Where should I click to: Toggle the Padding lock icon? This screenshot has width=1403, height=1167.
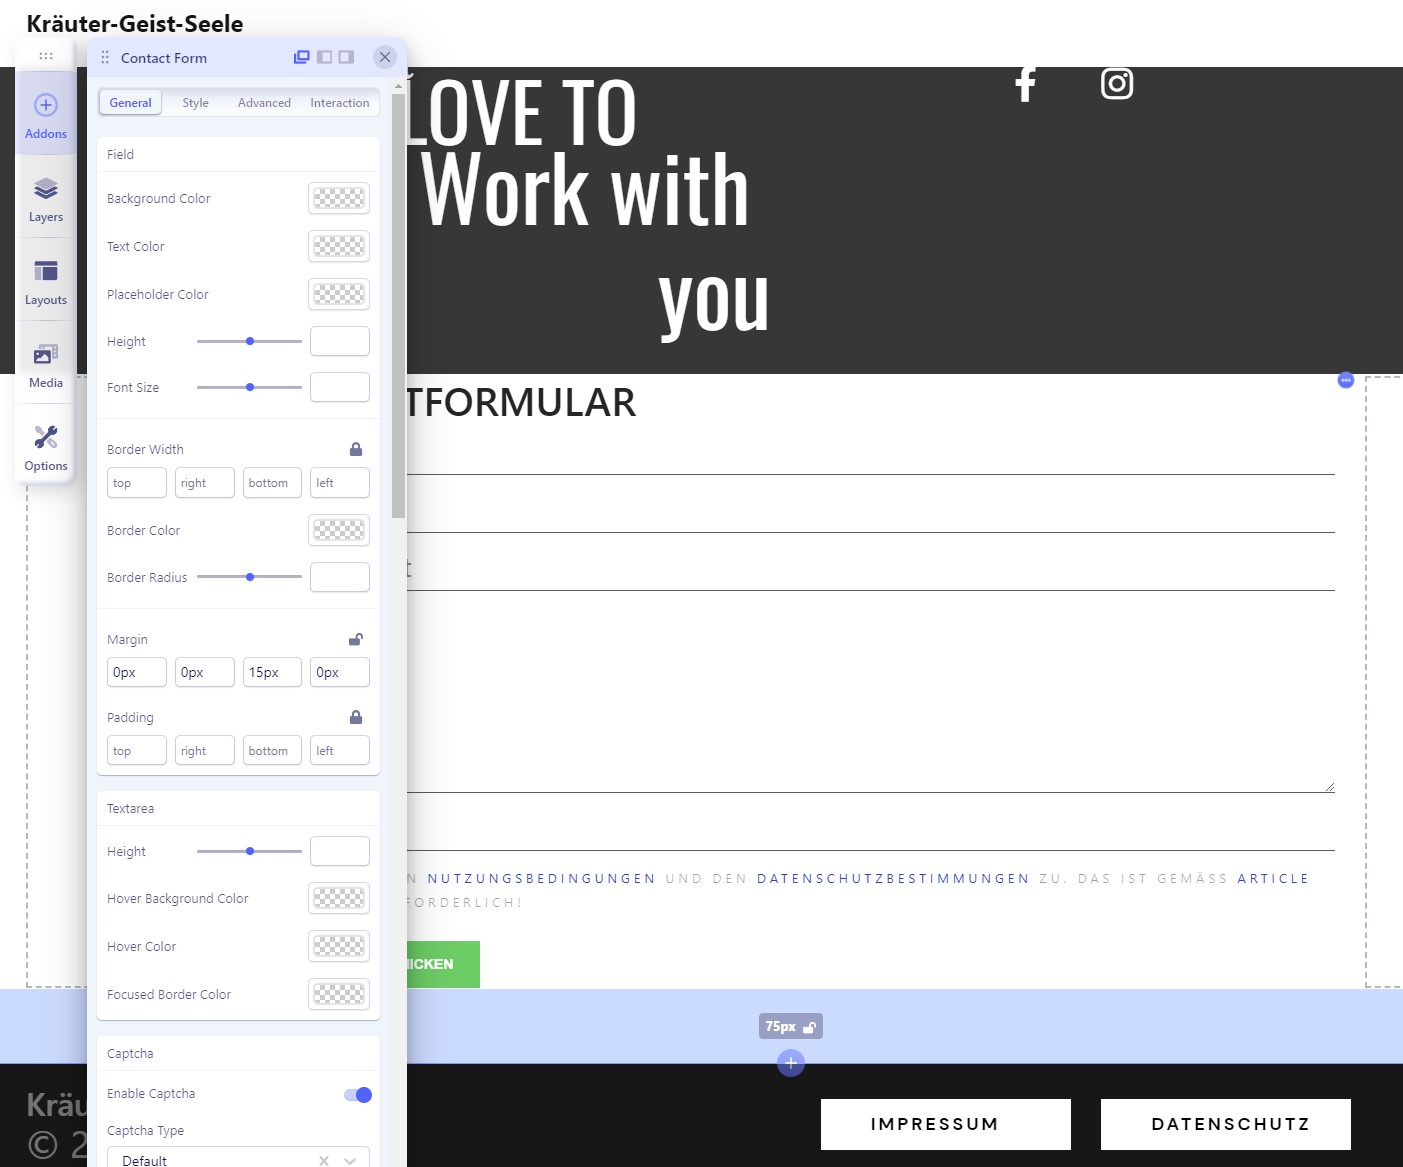(355, 718)
